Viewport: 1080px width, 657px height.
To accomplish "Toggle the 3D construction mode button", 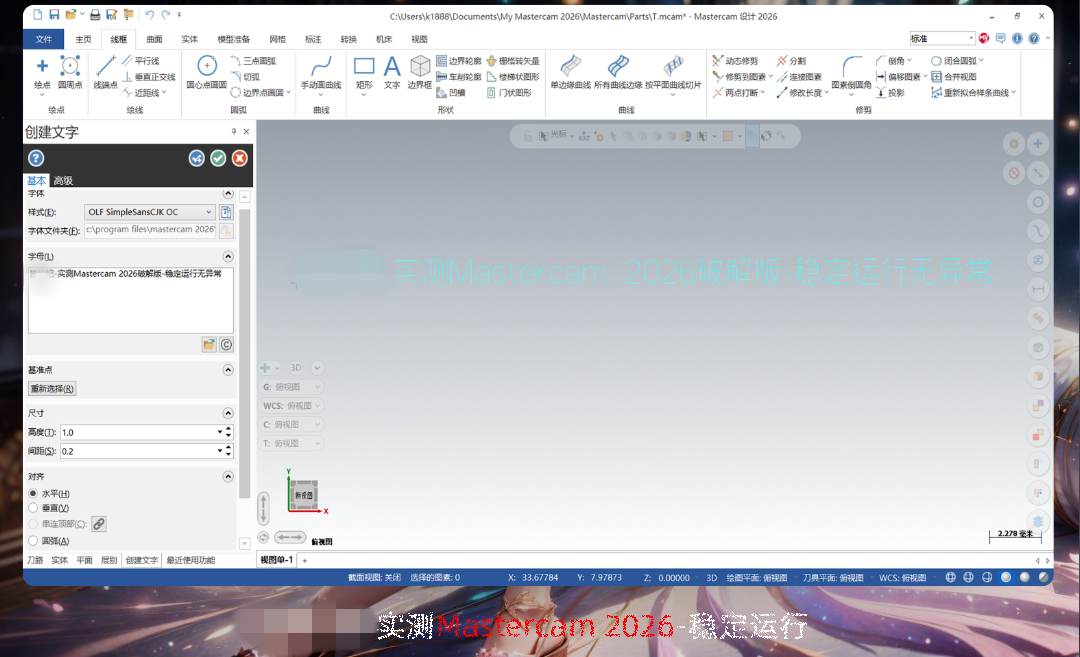I will click(x=296, y=368).
